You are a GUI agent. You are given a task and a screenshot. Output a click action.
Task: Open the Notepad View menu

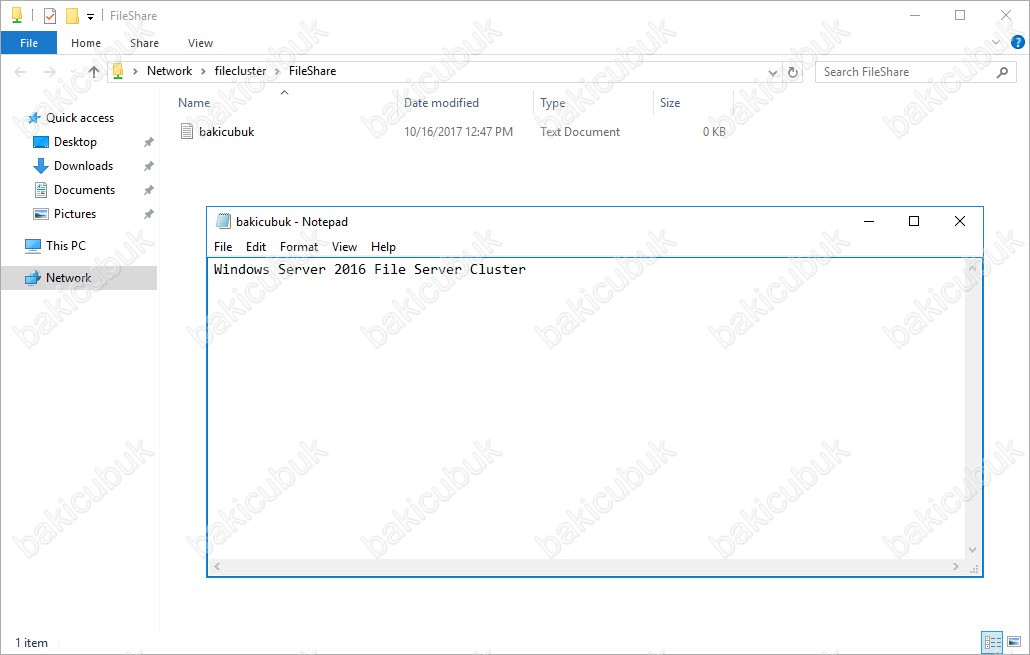point(344,247)
